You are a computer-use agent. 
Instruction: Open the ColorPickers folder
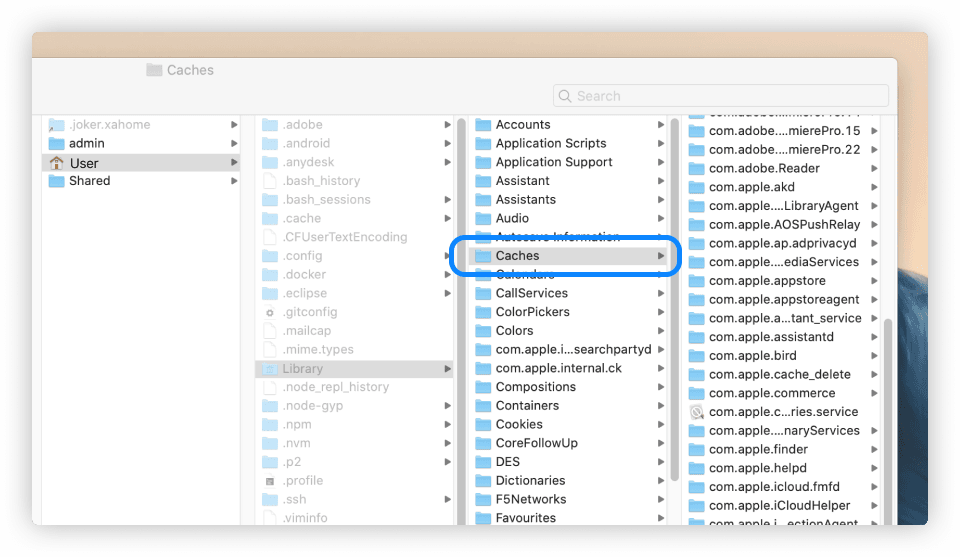click(x=532, y=312)
